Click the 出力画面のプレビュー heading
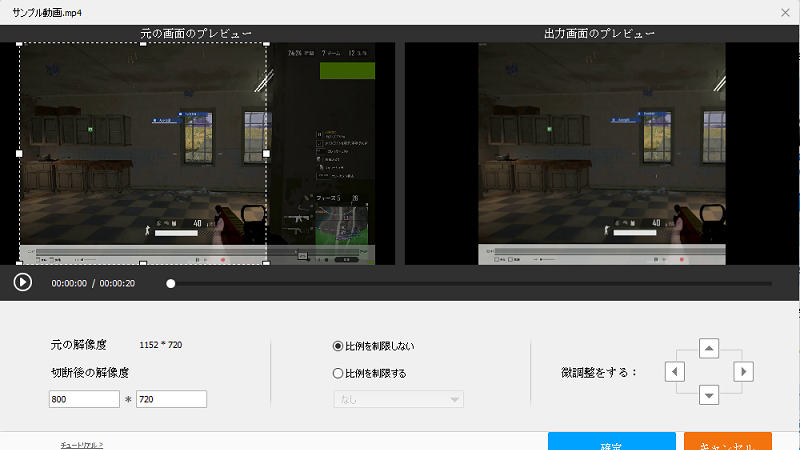 coord(599,34)
